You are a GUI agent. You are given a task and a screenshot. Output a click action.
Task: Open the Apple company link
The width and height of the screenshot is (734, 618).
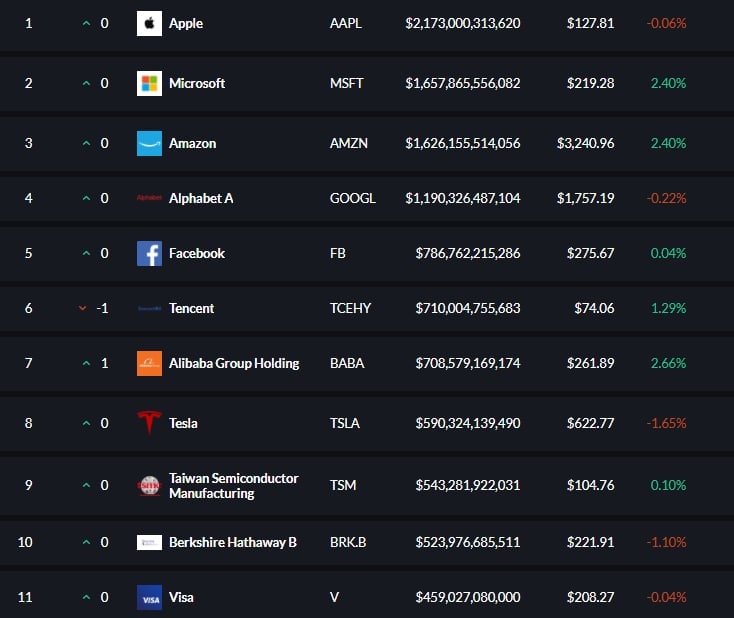[x=186, y=23]
